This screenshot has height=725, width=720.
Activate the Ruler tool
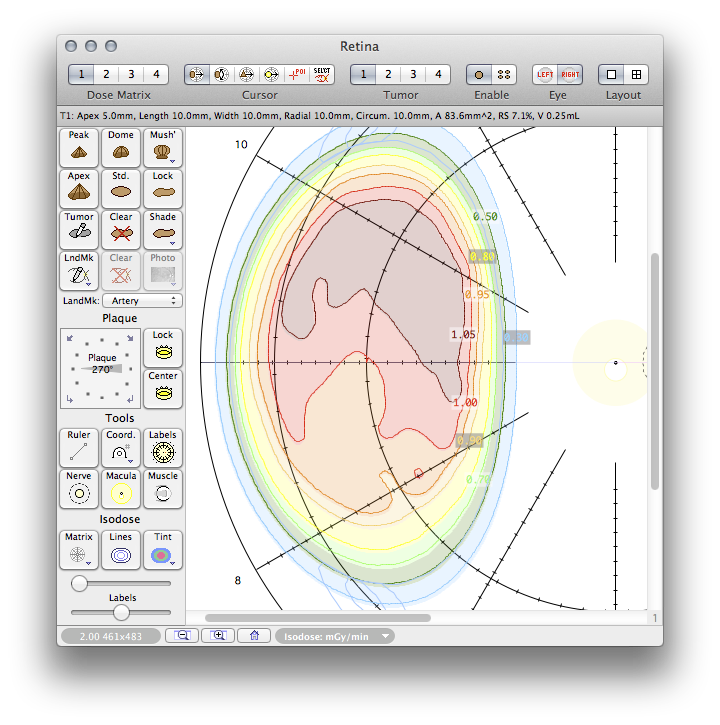click(79, 448)
